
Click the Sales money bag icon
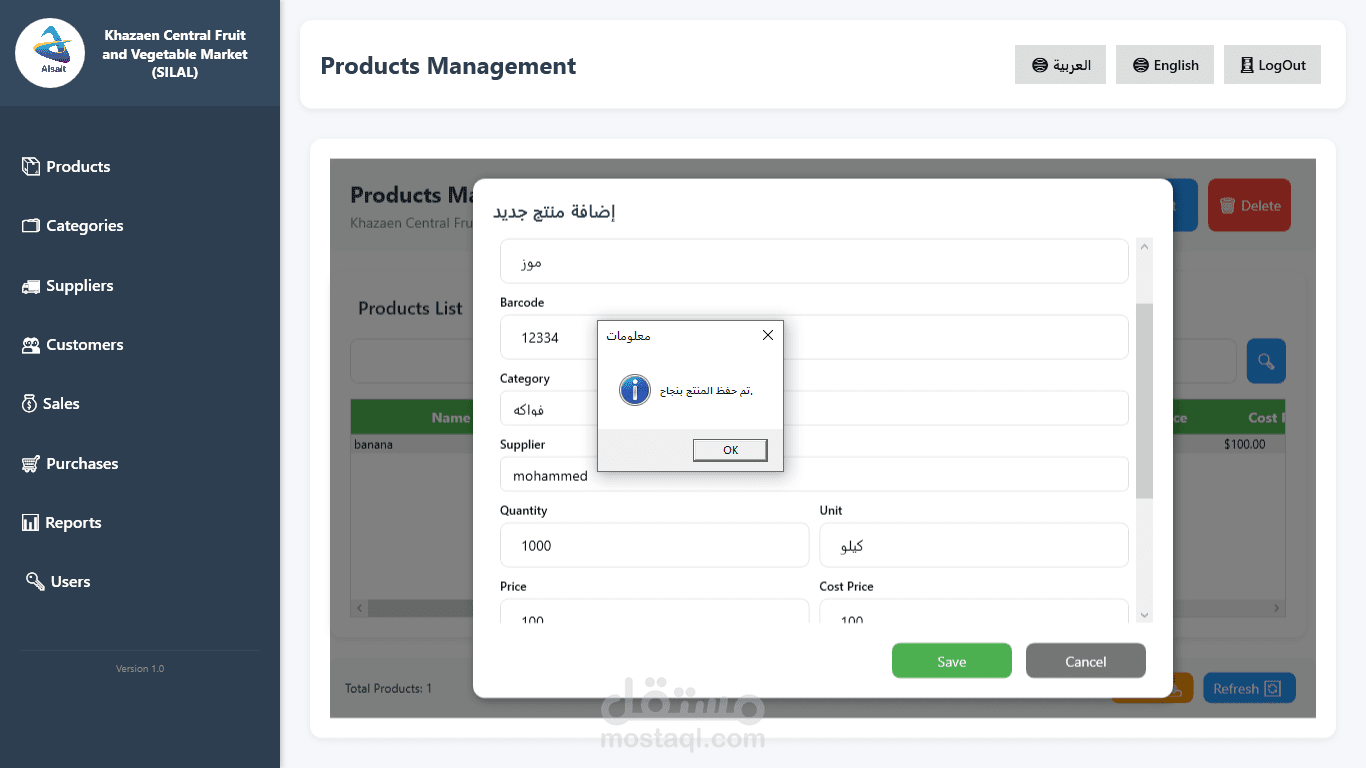pos(30,404)
